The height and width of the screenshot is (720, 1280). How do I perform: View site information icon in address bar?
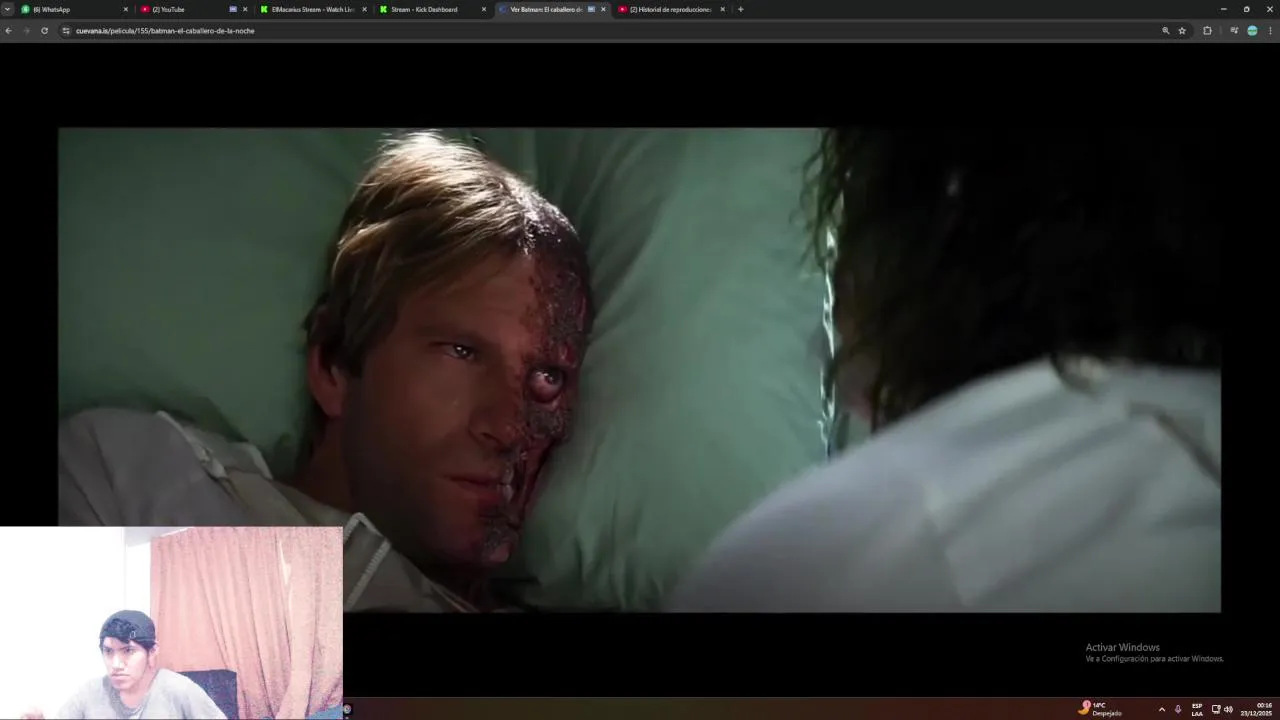click(x=66, y=31)
